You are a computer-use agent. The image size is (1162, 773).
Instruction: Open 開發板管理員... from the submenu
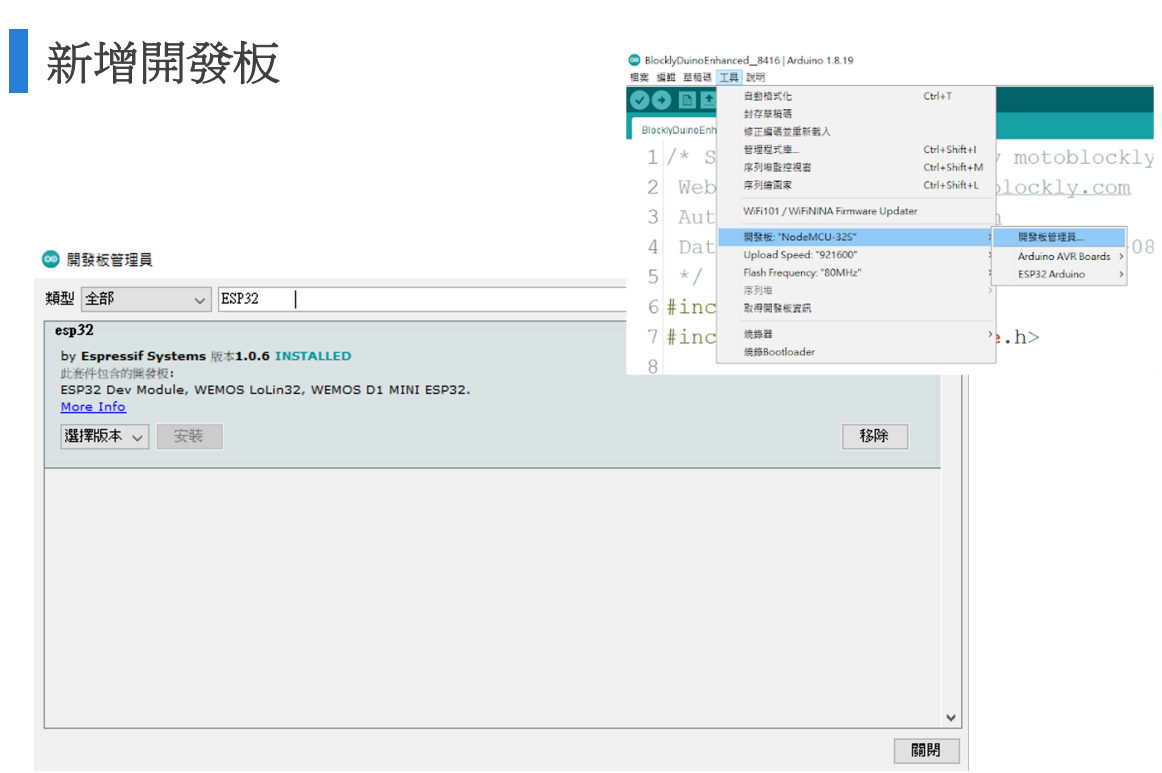(x=1059, y=237)
